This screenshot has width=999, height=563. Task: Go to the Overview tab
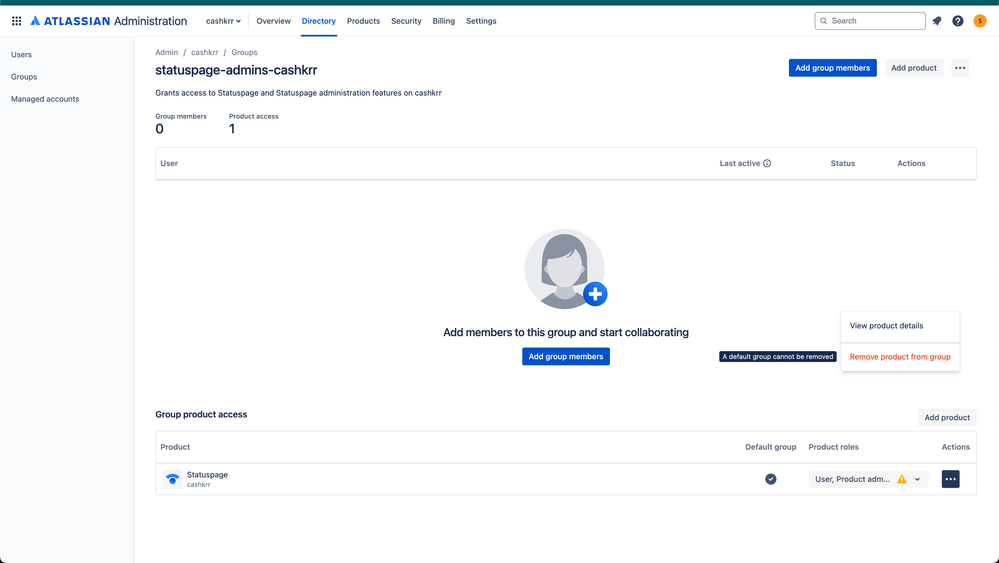[x=273, y=21]
